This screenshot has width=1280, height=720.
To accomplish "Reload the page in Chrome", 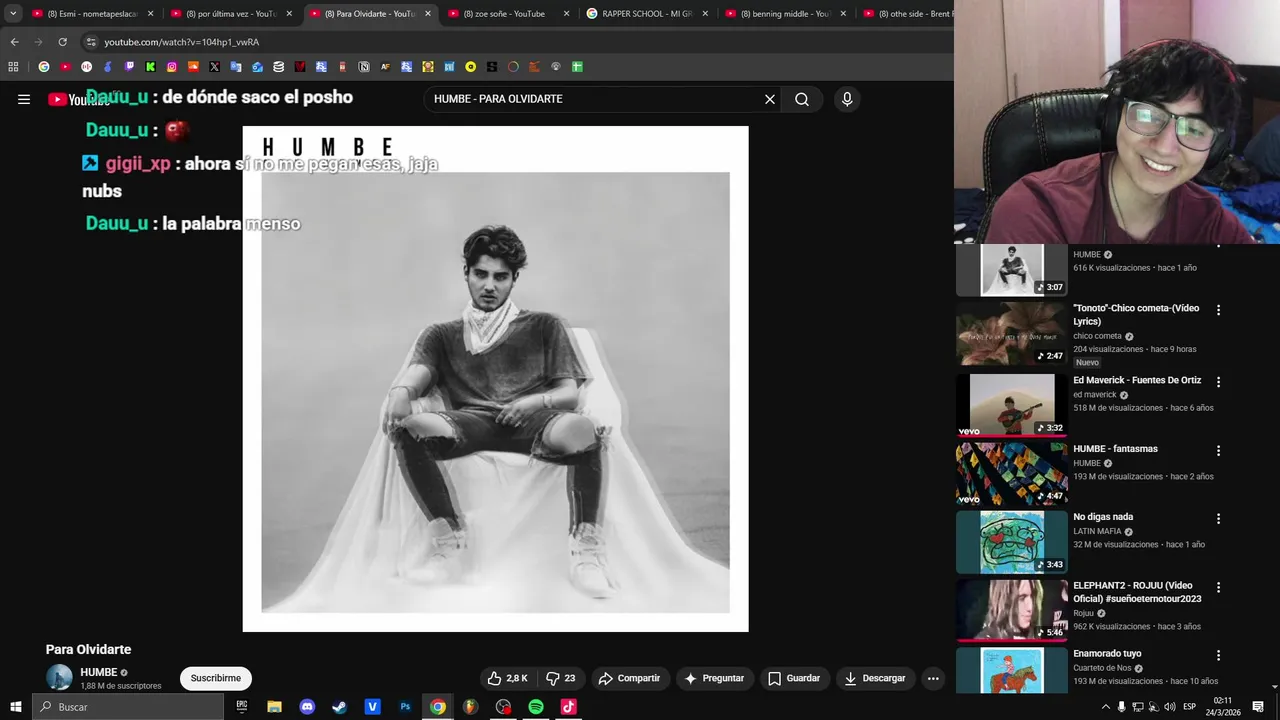I will coord(62,42).
